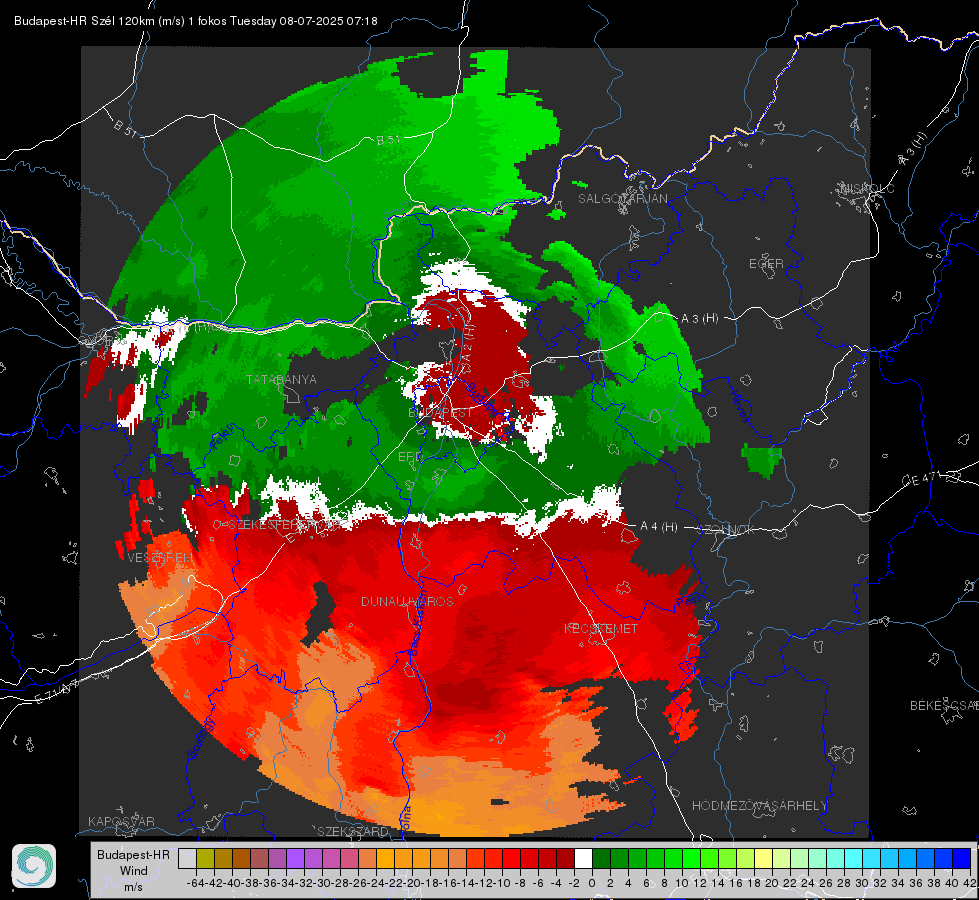Click the Somogy county label
This screenshot has width=979, height=900.
(200, 738)
